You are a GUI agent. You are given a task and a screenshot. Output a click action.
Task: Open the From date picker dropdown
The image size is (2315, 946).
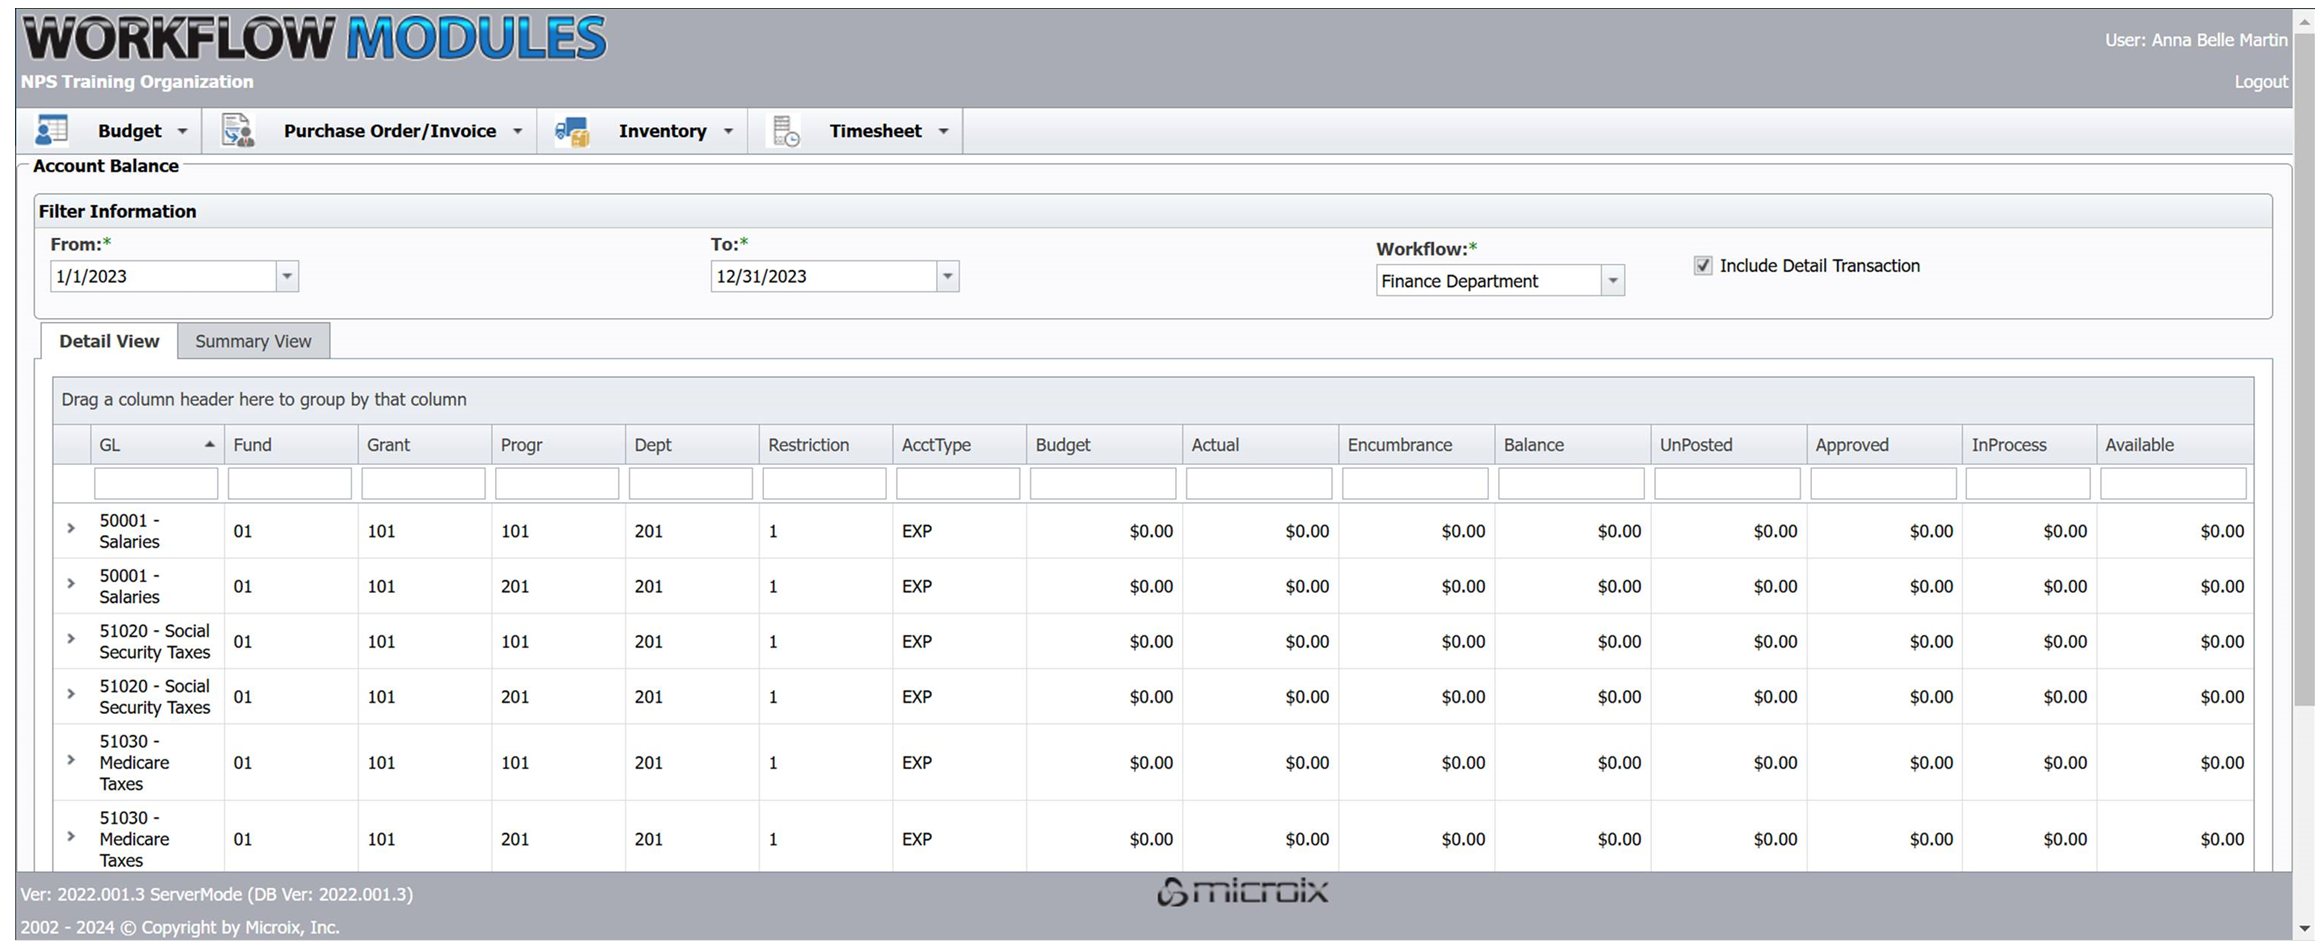[x=287, y=276]
